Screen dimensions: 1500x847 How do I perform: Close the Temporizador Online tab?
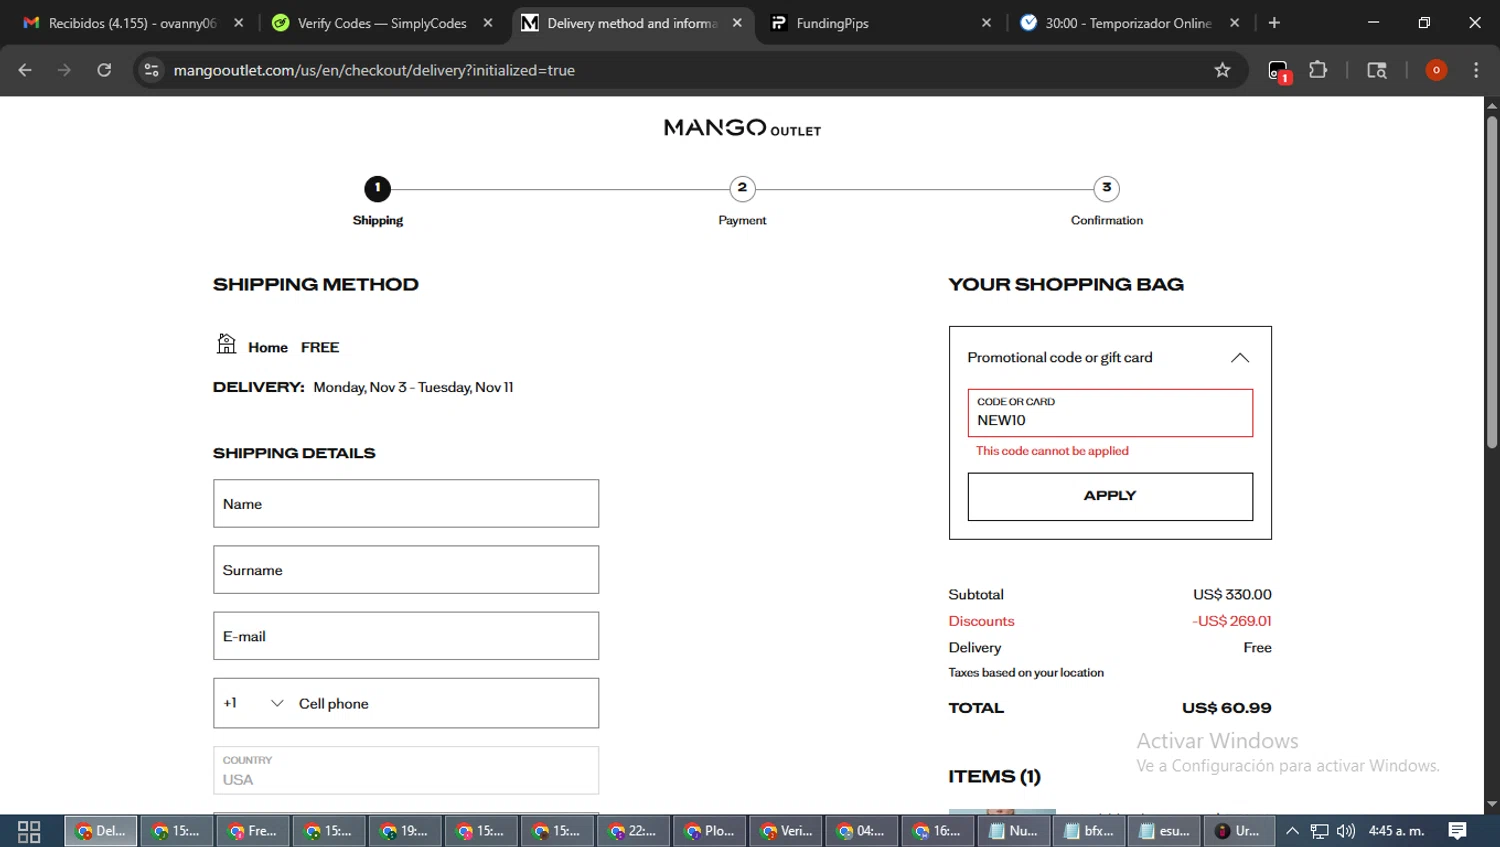pos(1235,23)
